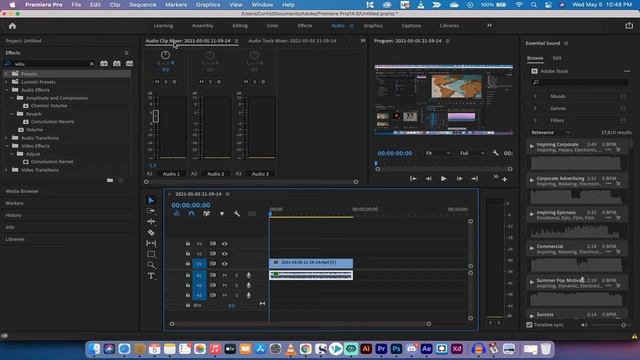Open Illustrator icon in the Dock
The width and height of the screenshot is (640, 360).
coord(366,349)
